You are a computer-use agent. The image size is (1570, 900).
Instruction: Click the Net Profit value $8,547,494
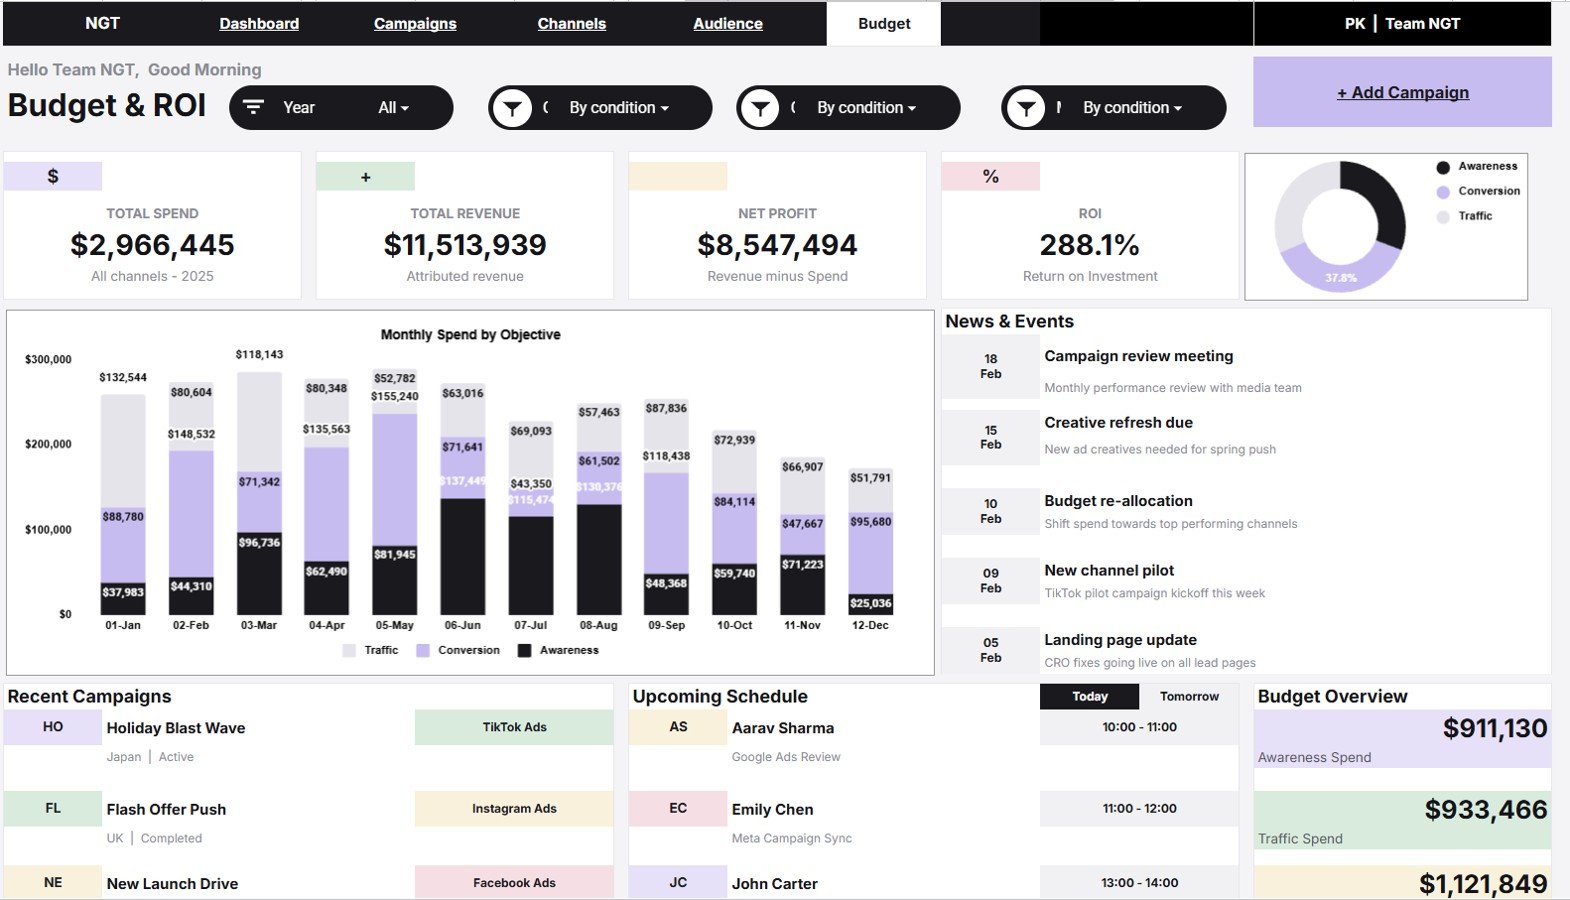tap(777, 245)
